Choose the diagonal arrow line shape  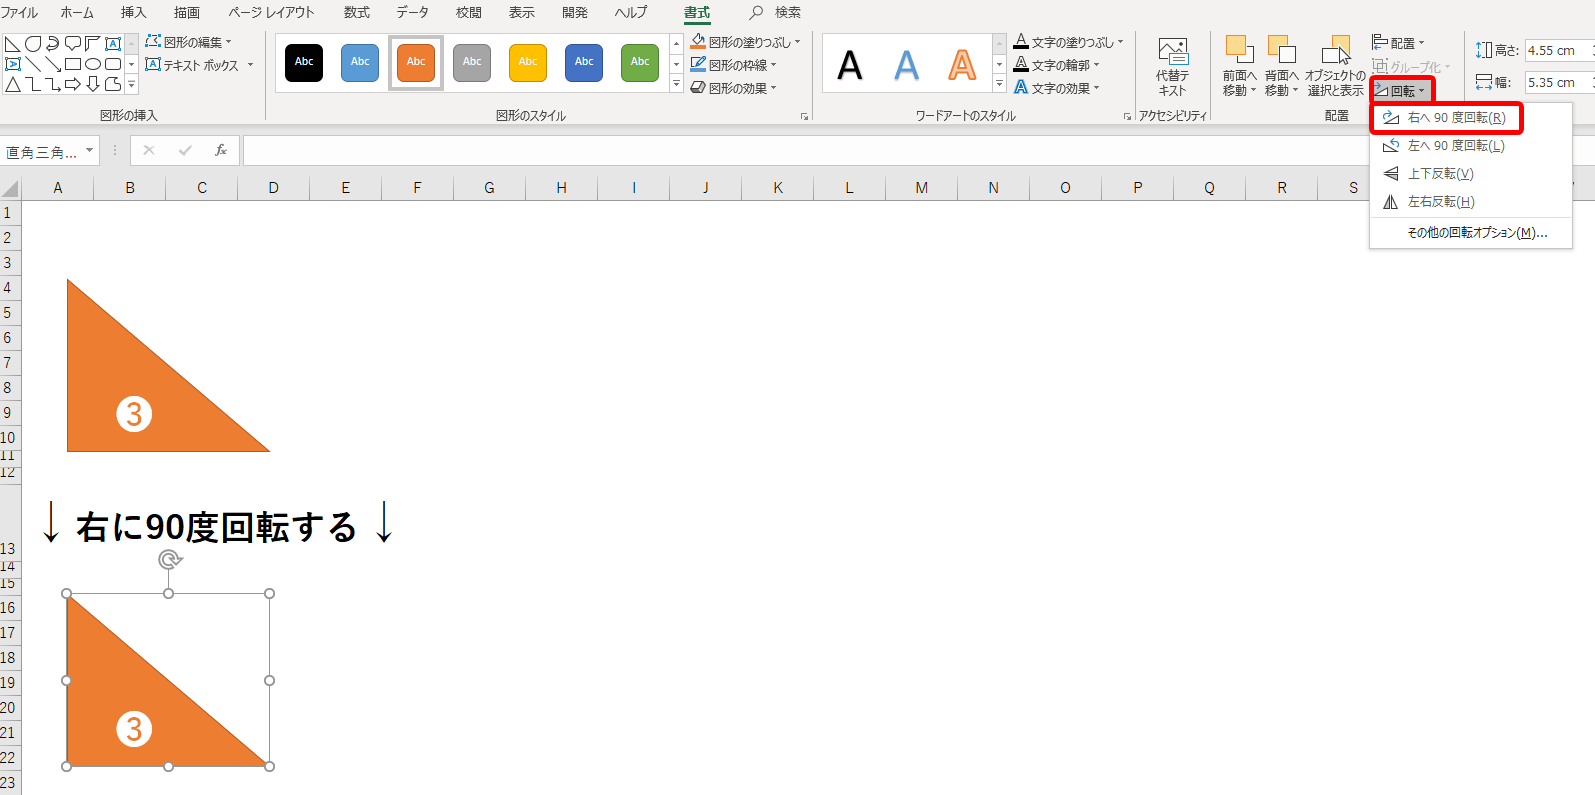53,64
